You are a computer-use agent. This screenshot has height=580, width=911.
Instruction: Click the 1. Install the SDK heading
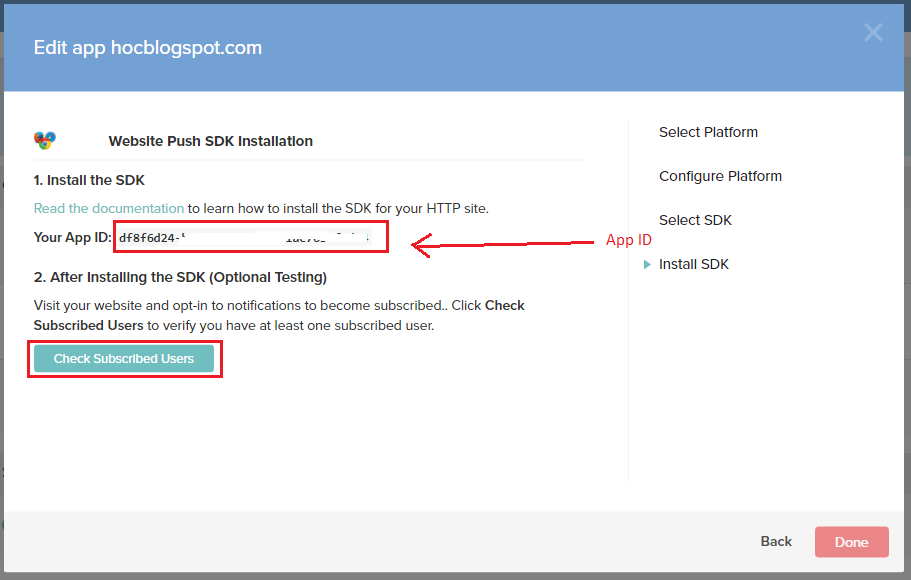tap(89, 180)
